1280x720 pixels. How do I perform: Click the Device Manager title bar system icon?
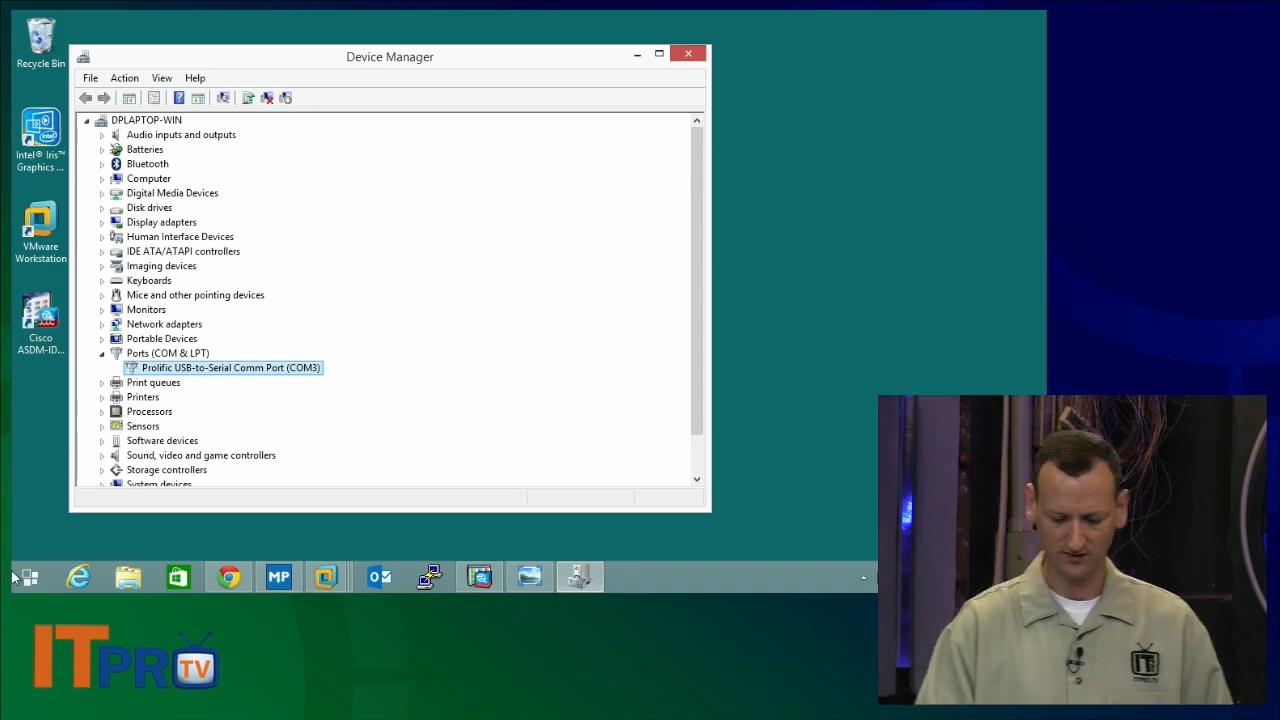click(x=84, y=57)
